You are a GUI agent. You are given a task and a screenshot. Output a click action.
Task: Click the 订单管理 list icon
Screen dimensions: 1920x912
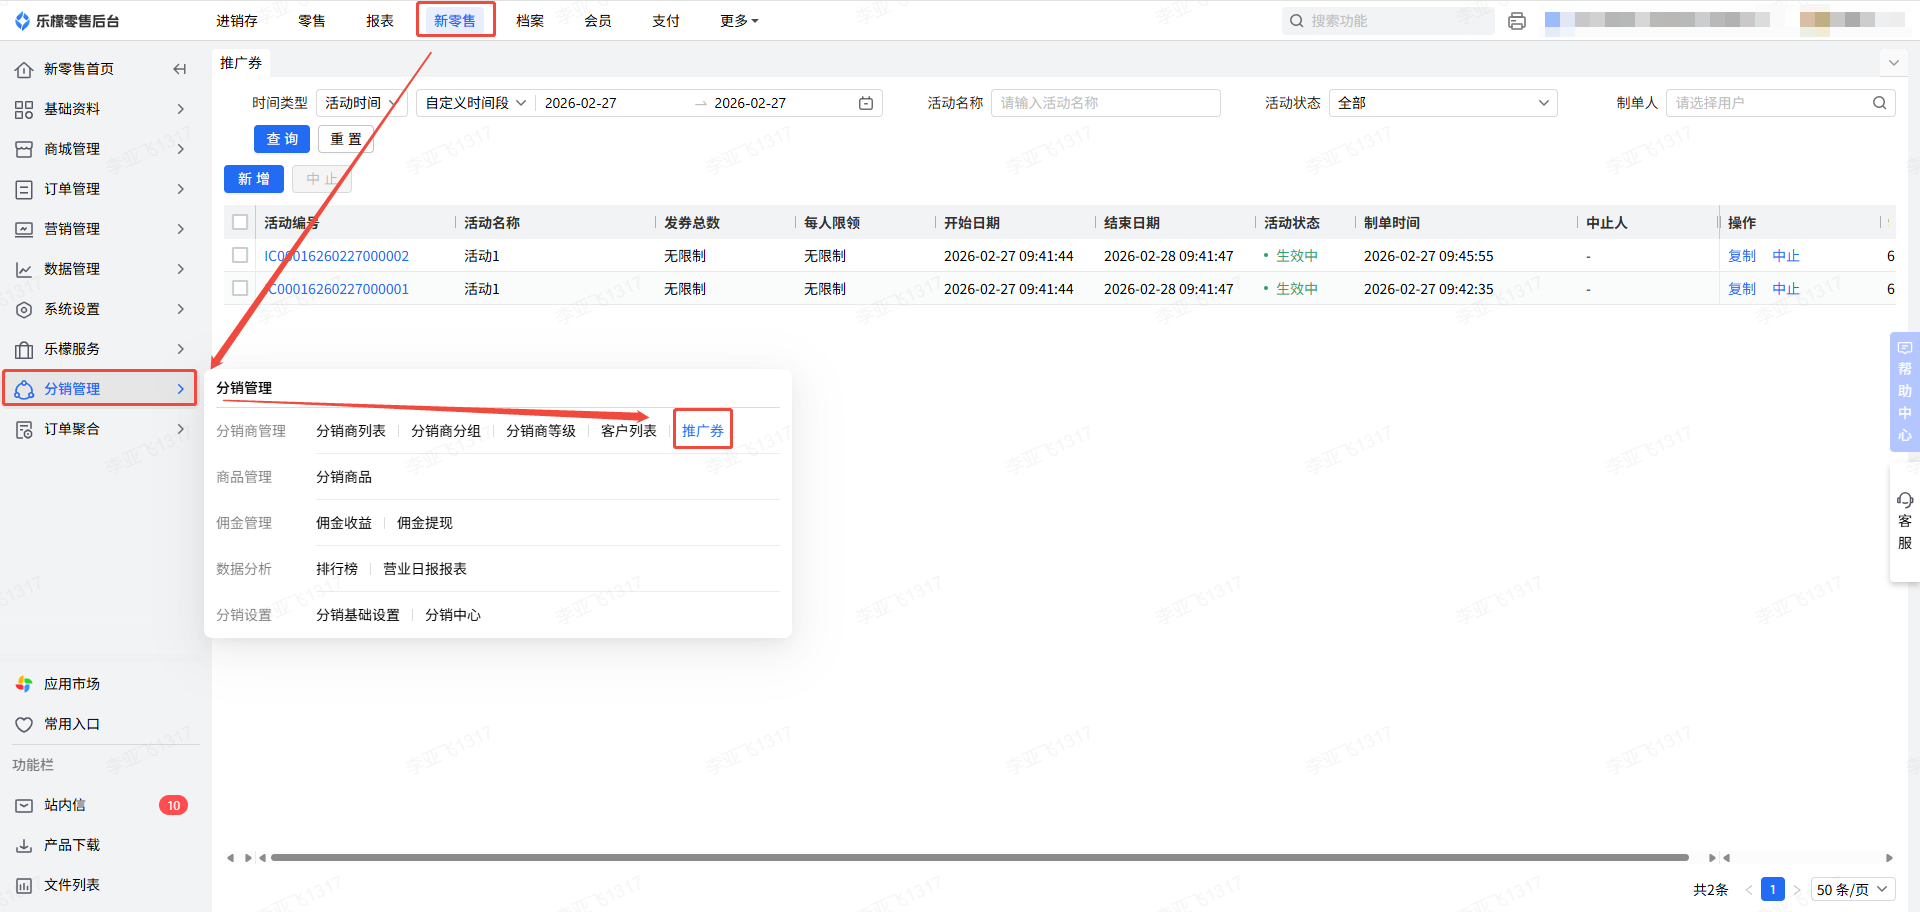pos(24,189)
